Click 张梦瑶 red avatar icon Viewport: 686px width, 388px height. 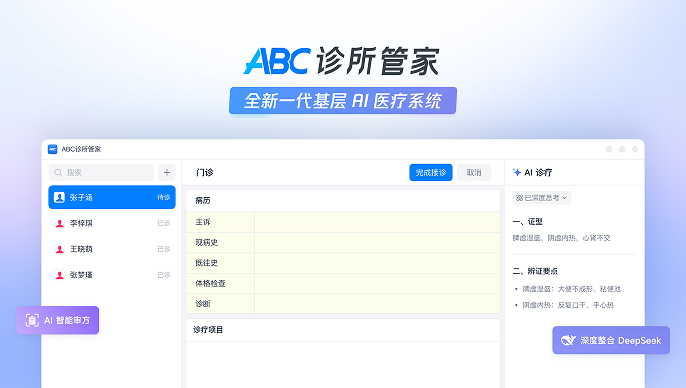click(59, 275)
